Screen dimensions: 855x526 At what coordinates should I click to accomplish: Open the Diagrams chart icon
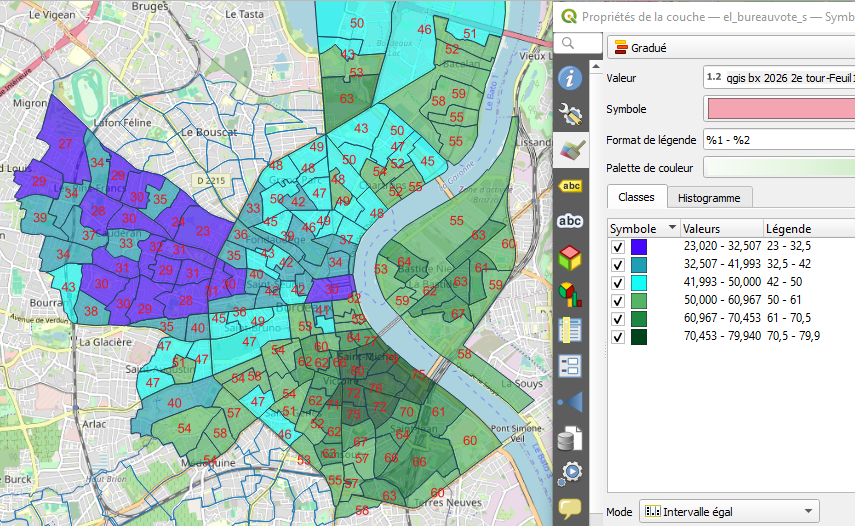coord(570,294)
